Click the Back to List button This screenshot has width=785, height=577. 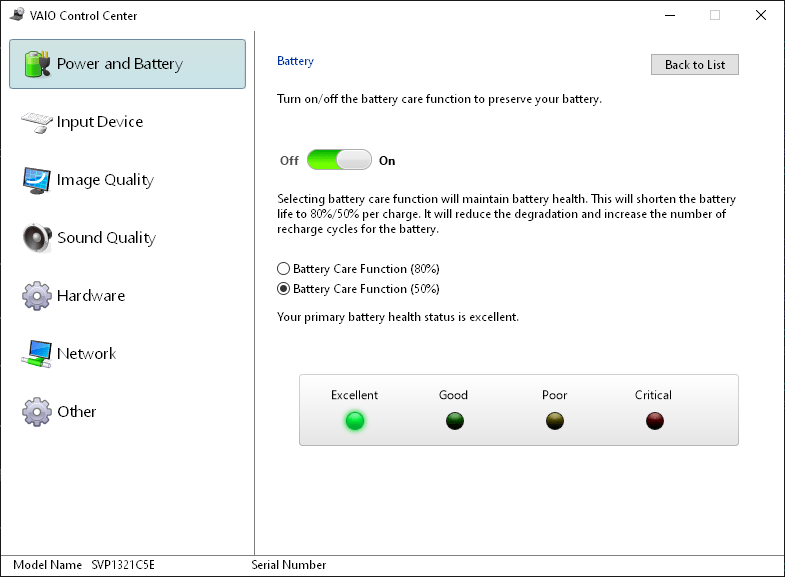695,65
